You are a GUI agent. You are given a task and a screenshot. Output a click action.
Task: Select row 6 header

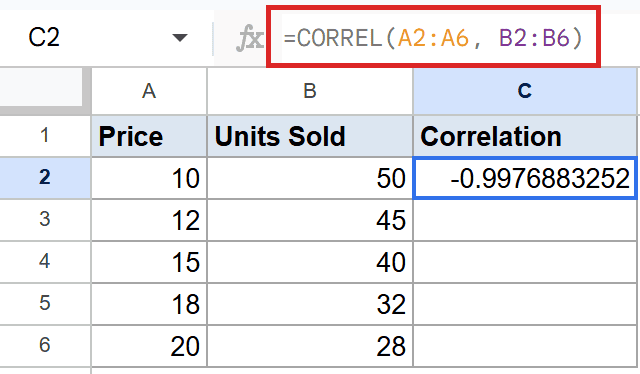45,346
